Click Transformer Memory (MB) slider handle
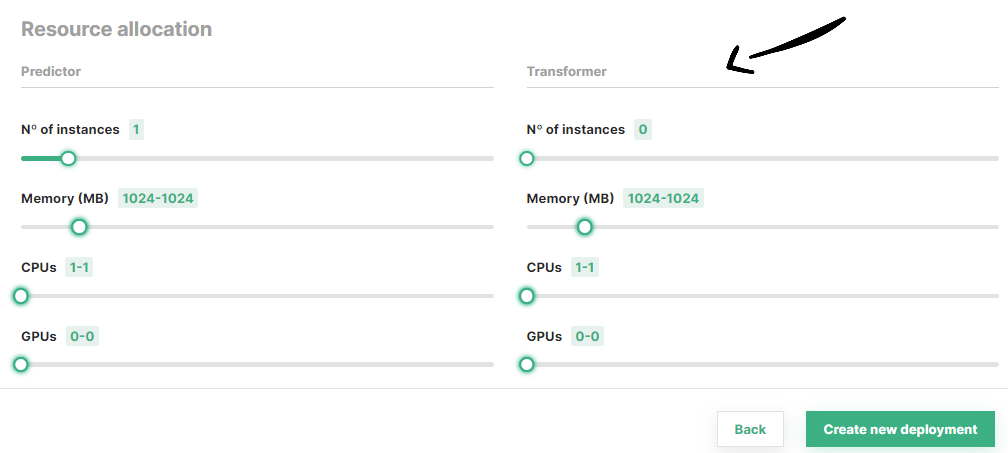Image resolution: width=1008 pixels, height=453 pixels. (x=585, y=227)
